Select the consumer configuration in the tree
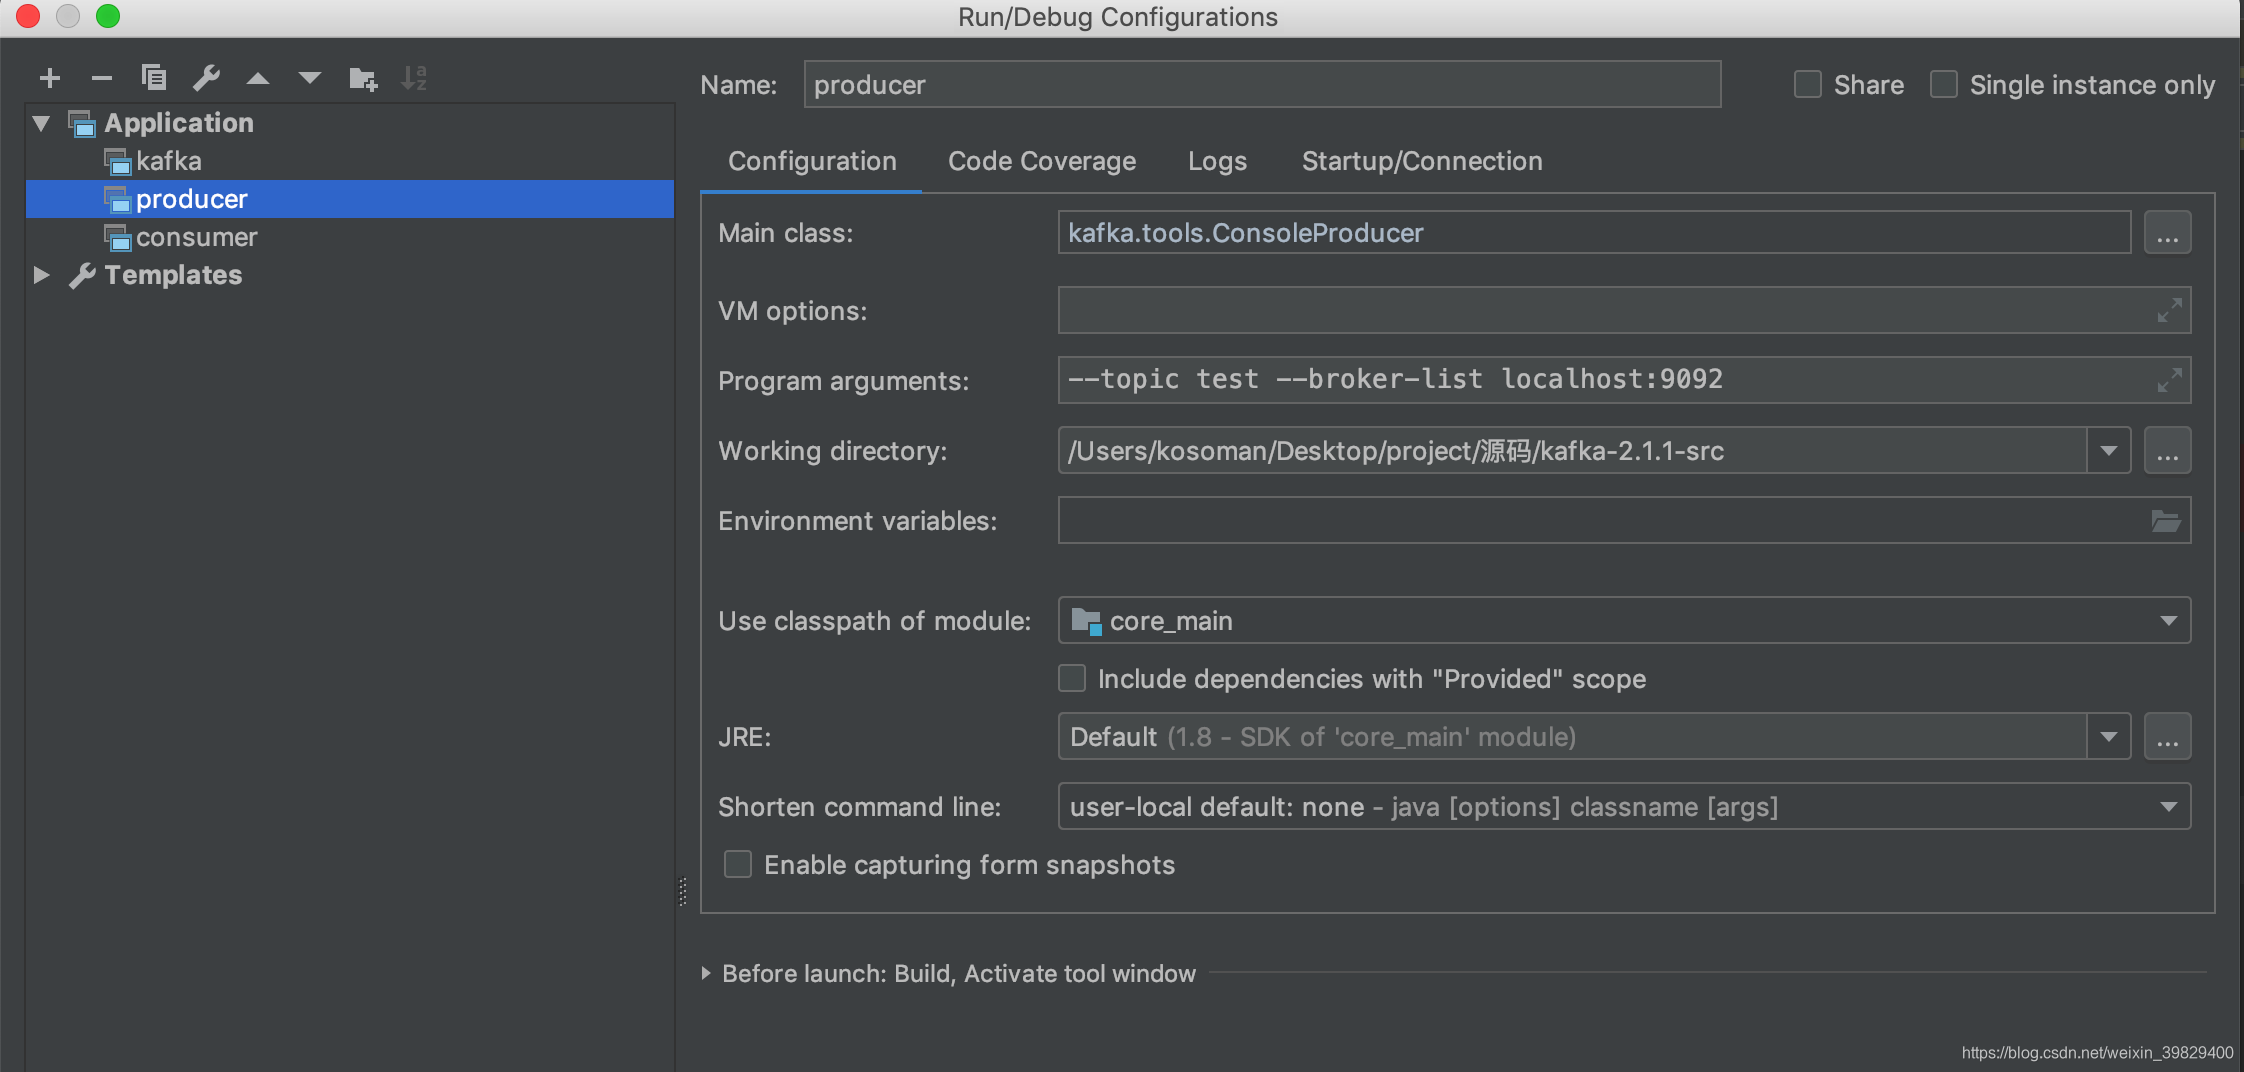 pyautogui.click(x=196, y=237)
